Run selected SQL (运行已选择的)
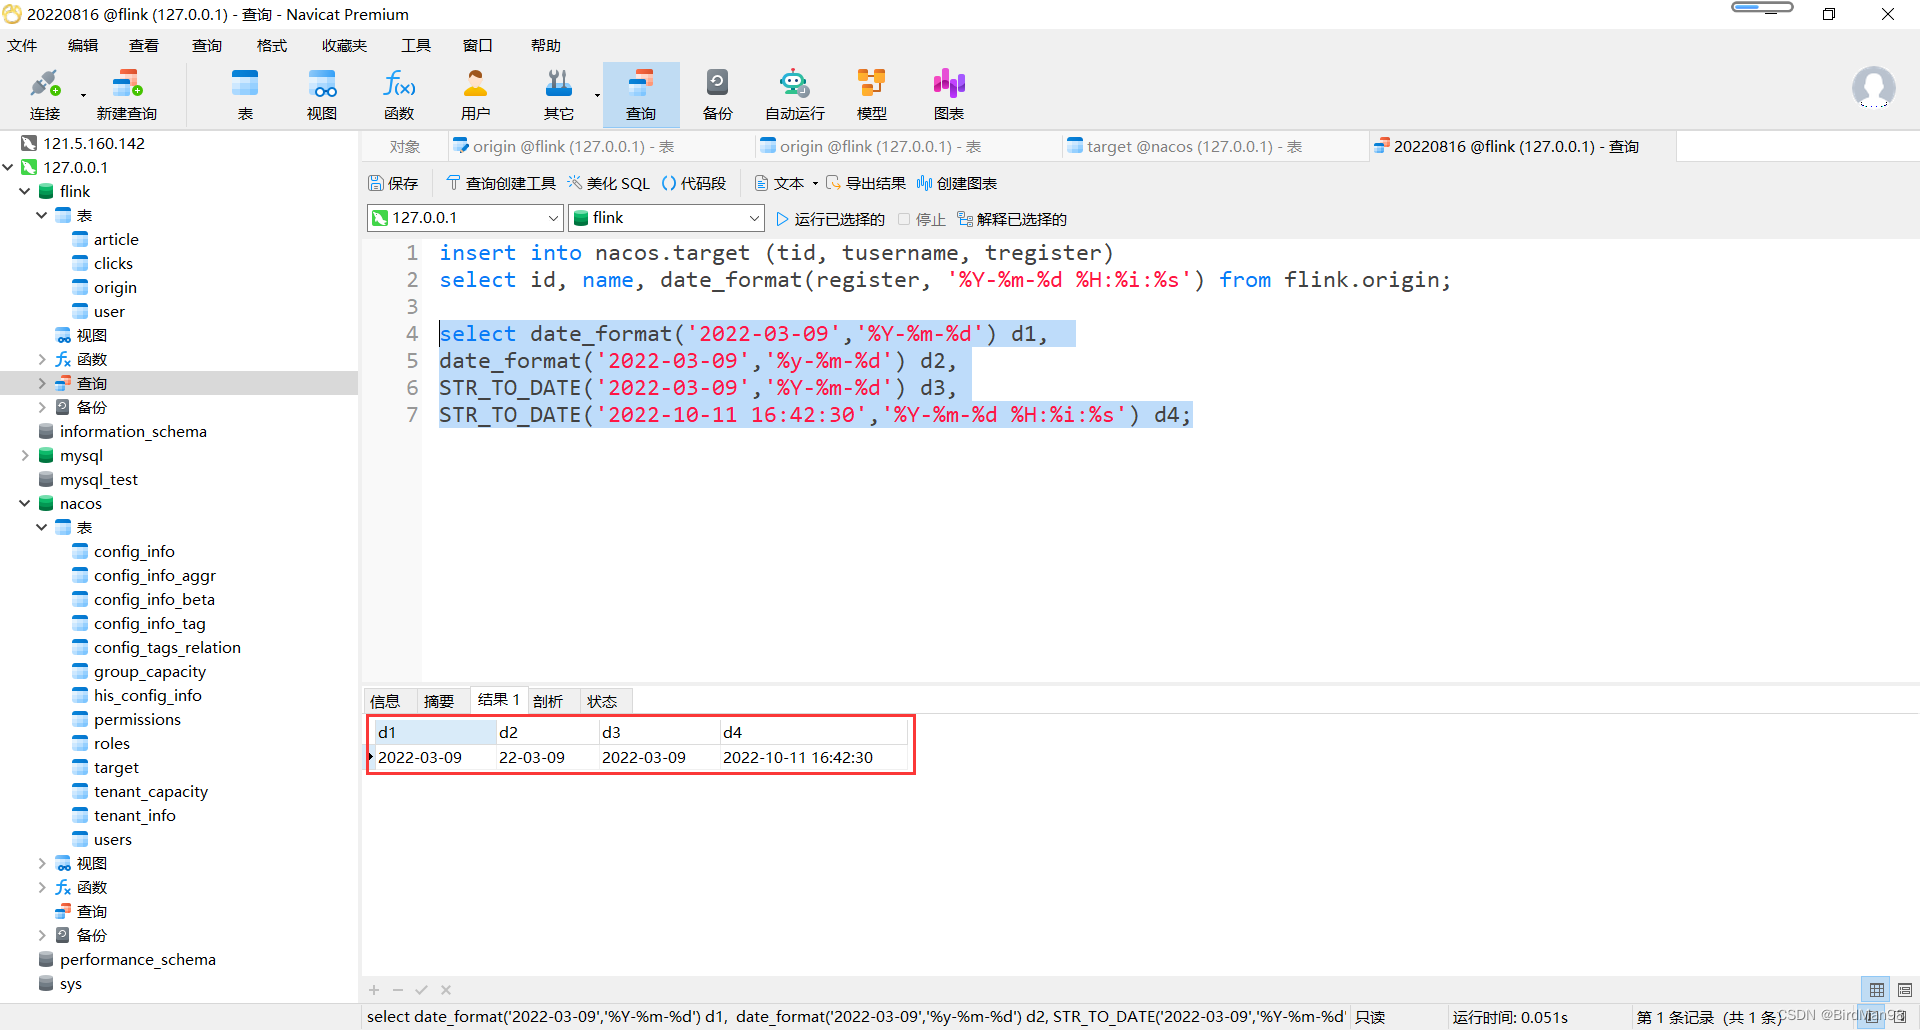The height and width of the screenshot is (1030, 1920). click(x=830, y=219)
